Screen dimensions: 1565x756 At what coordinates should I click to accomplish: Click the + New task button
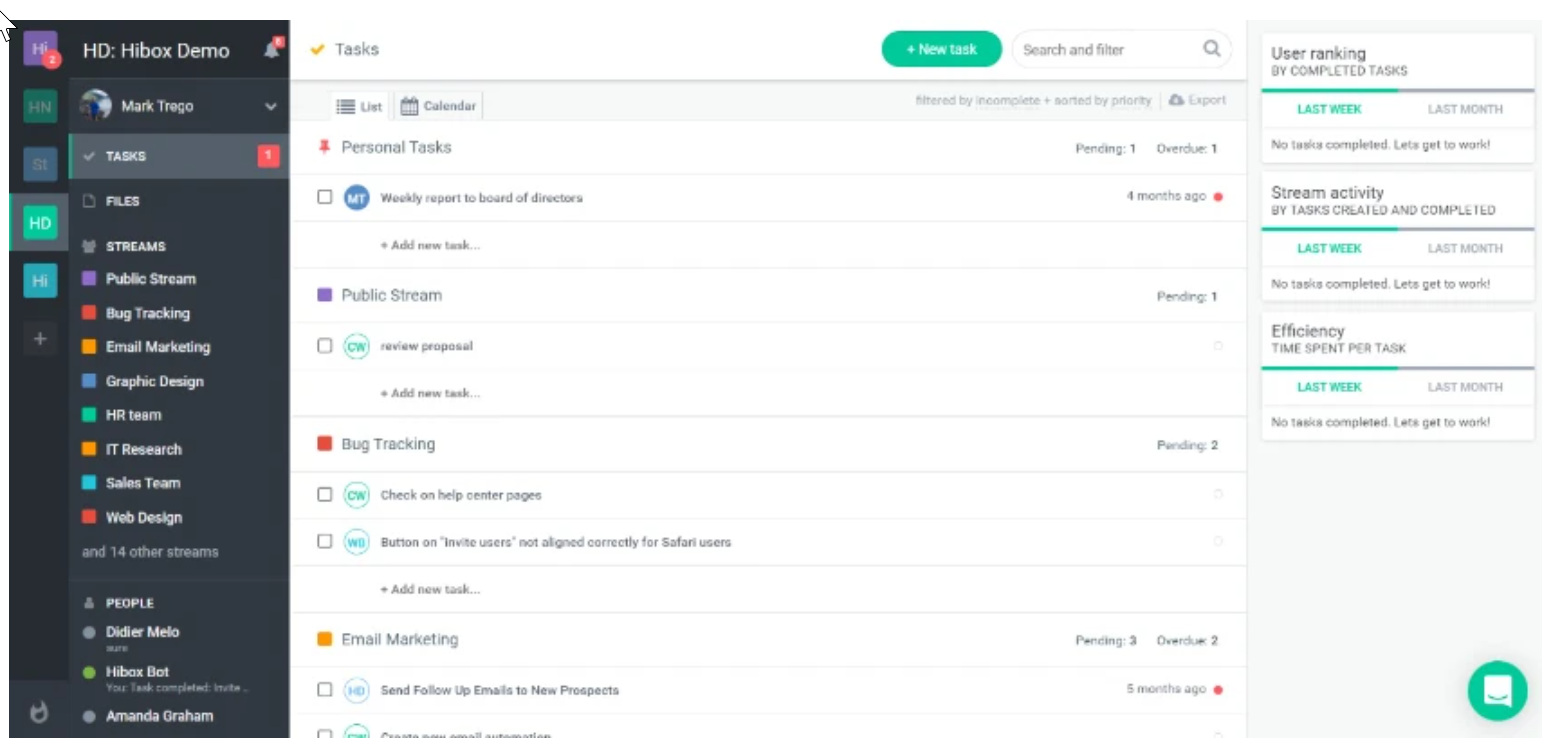coord(941,49)
